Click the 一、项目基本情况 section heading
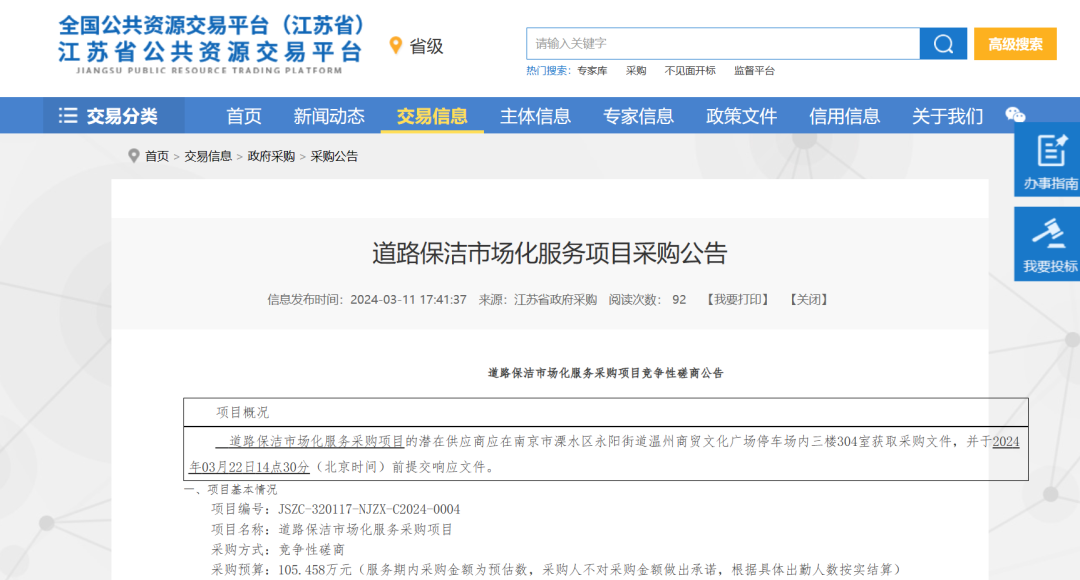This screenshot has width=1080, height=580. point(230,490)
